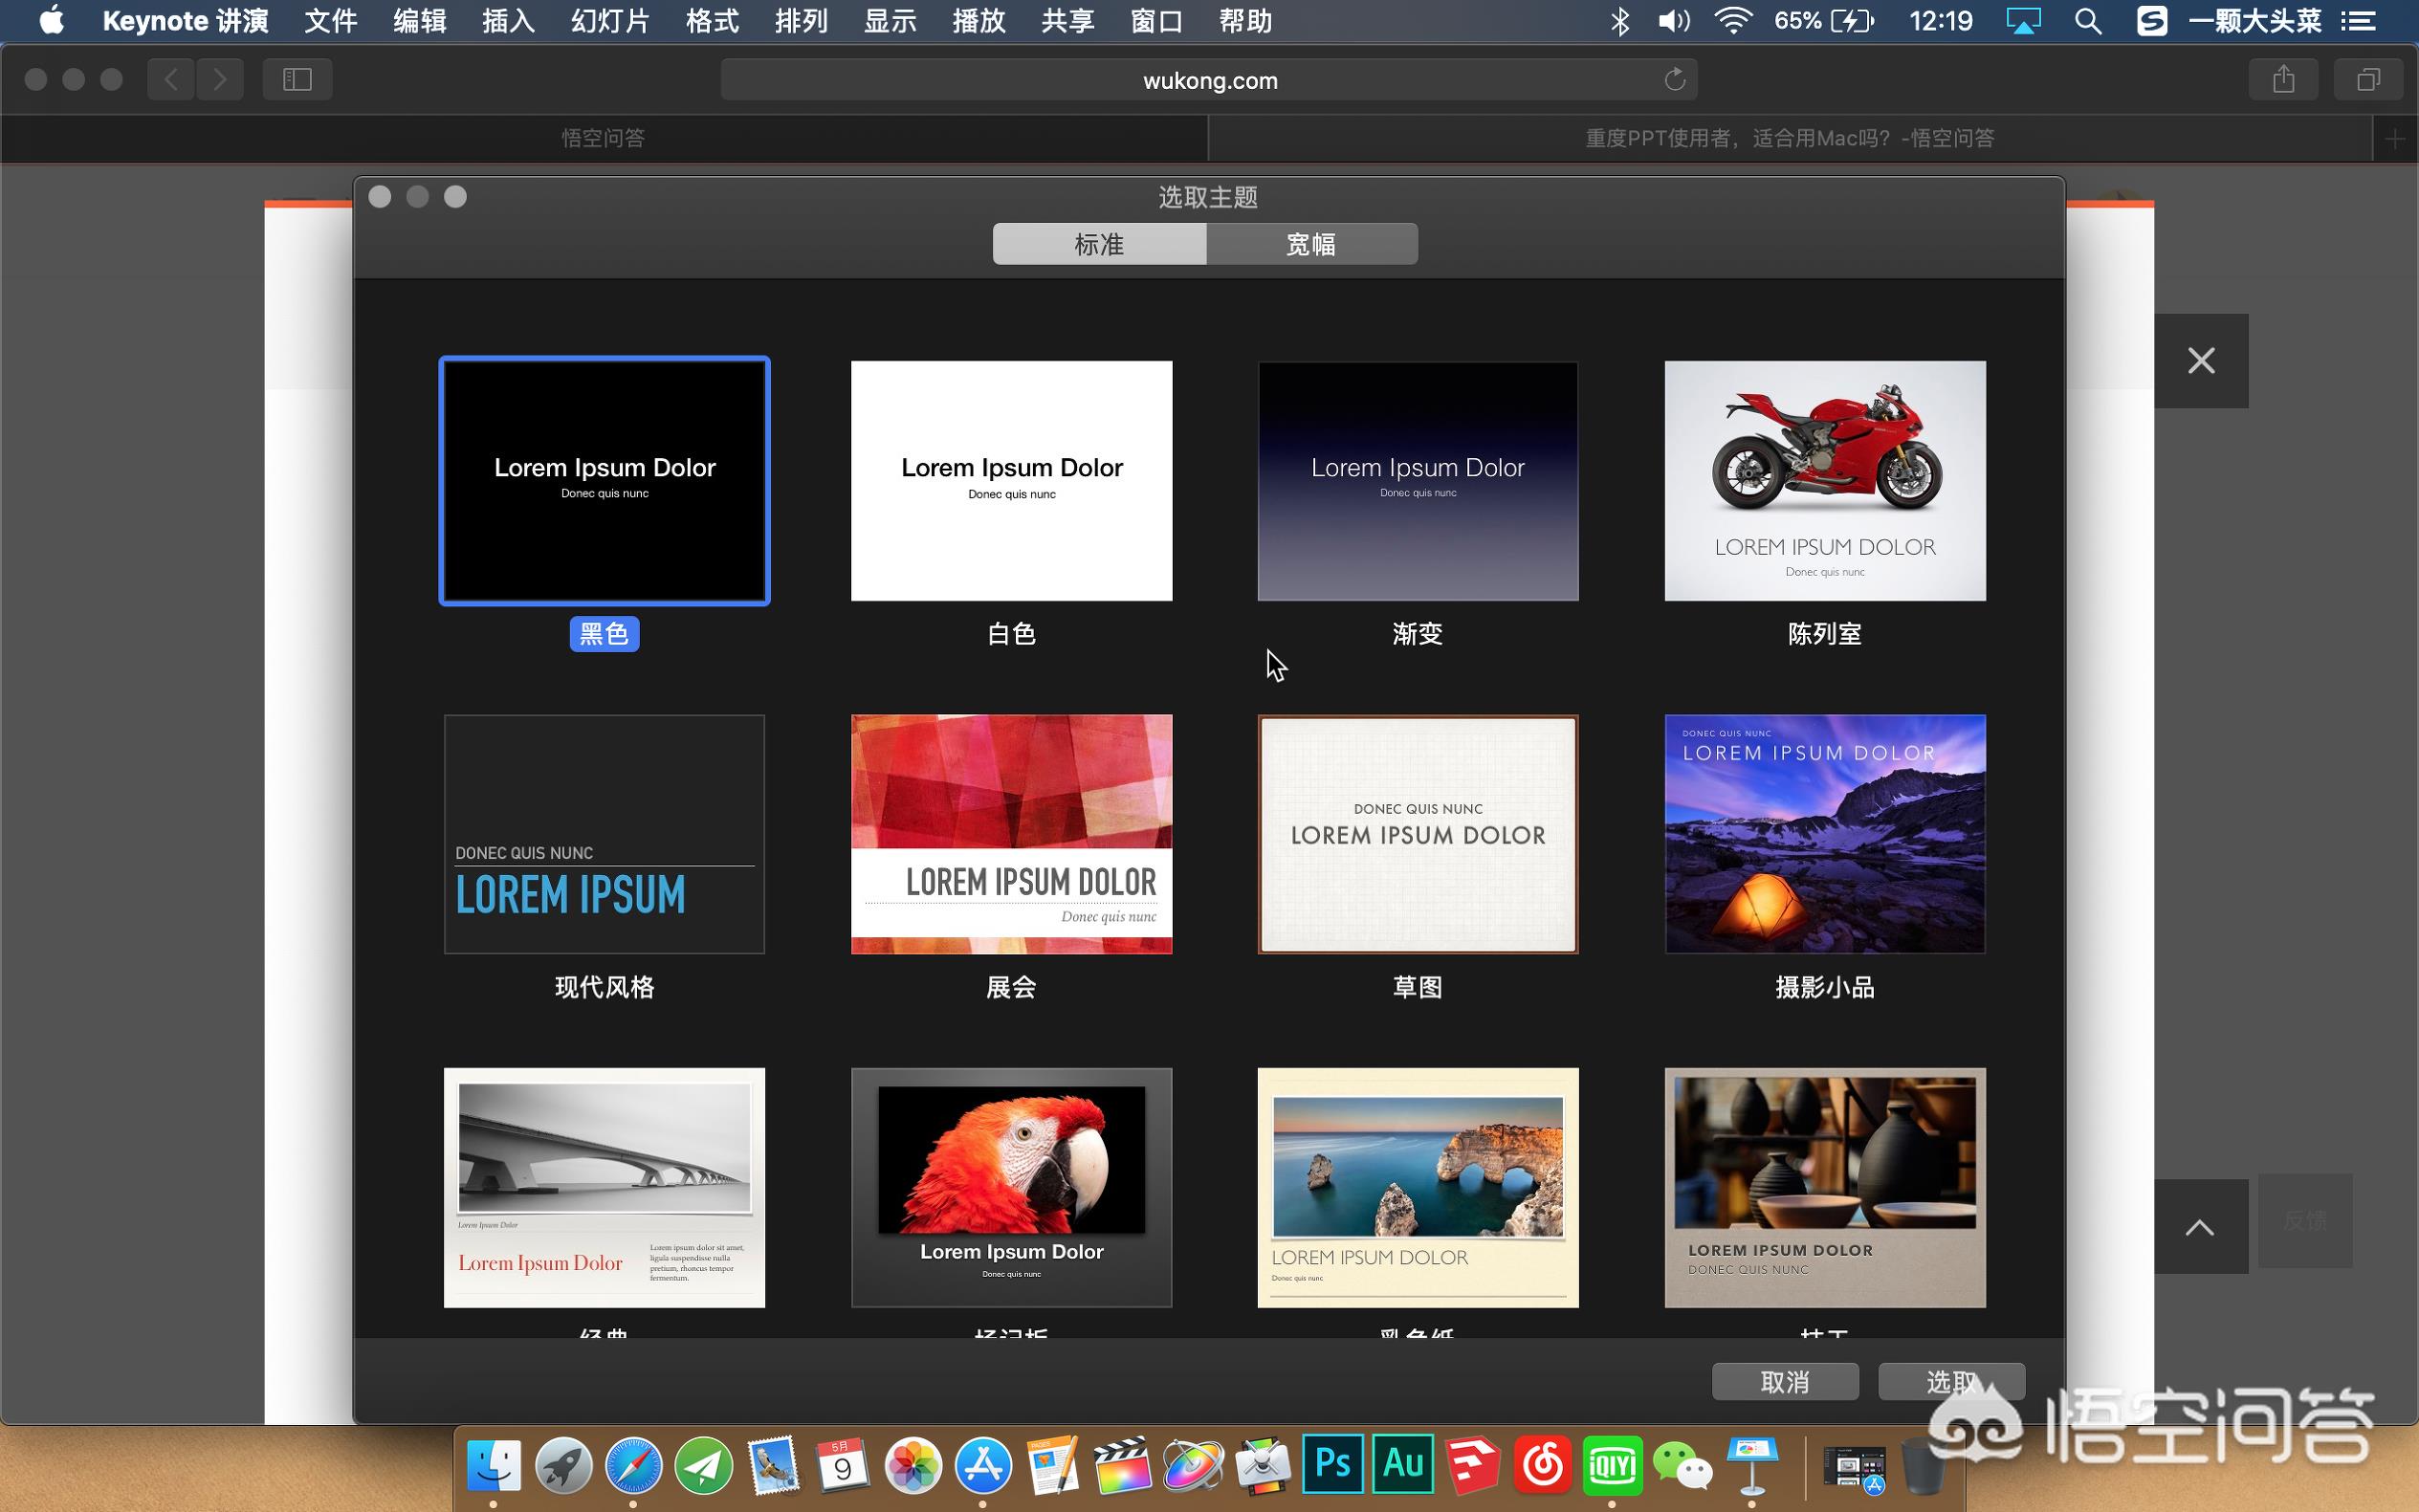Select the 黑色 (Black) theme

[x=605, y=481]
